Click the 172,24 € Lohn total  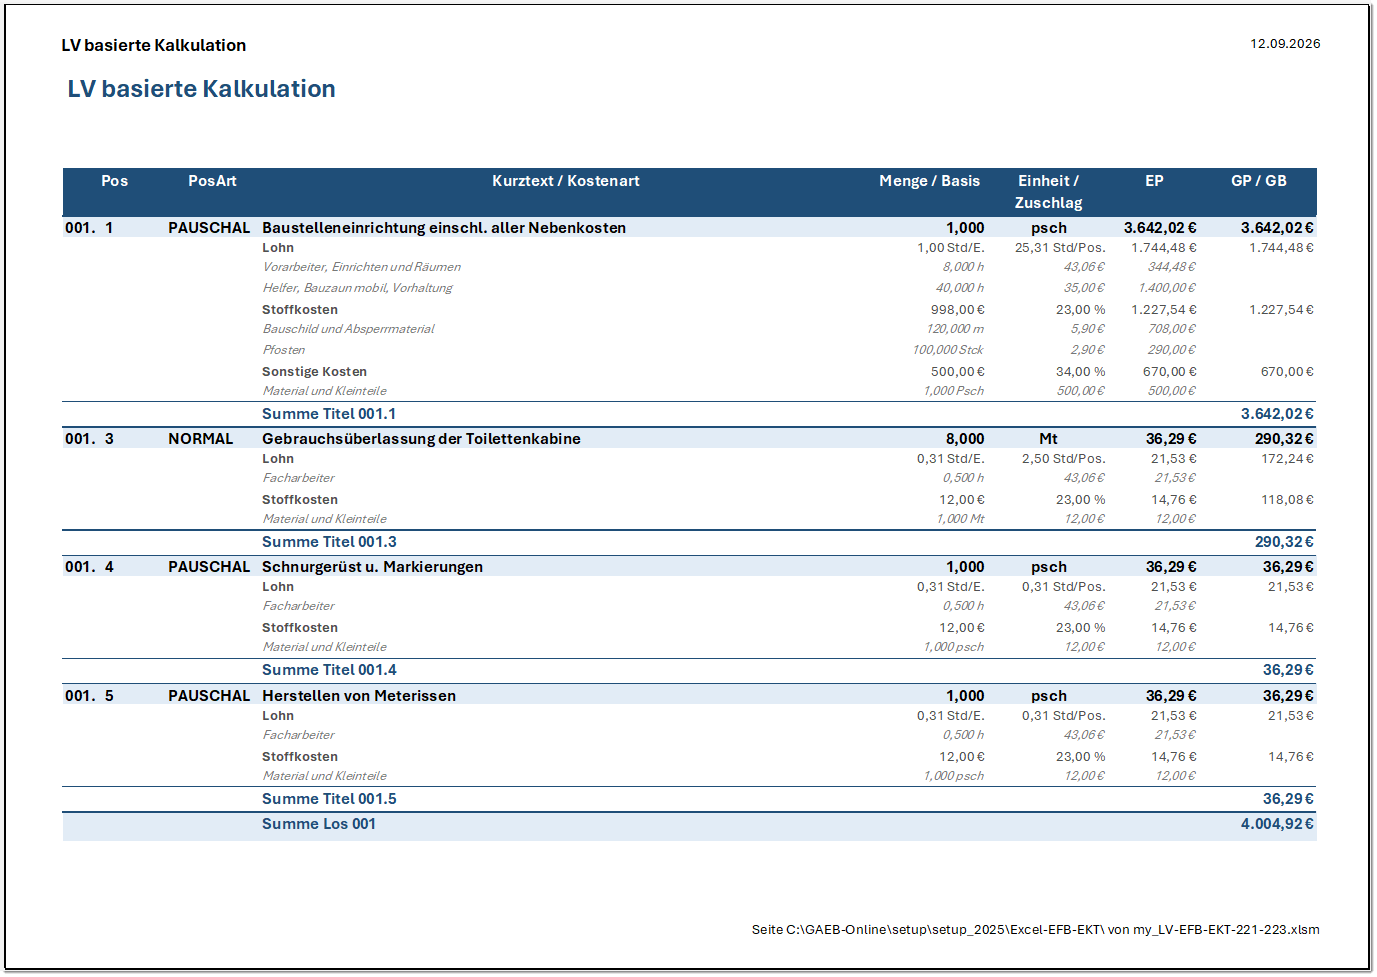point(1287,459)
